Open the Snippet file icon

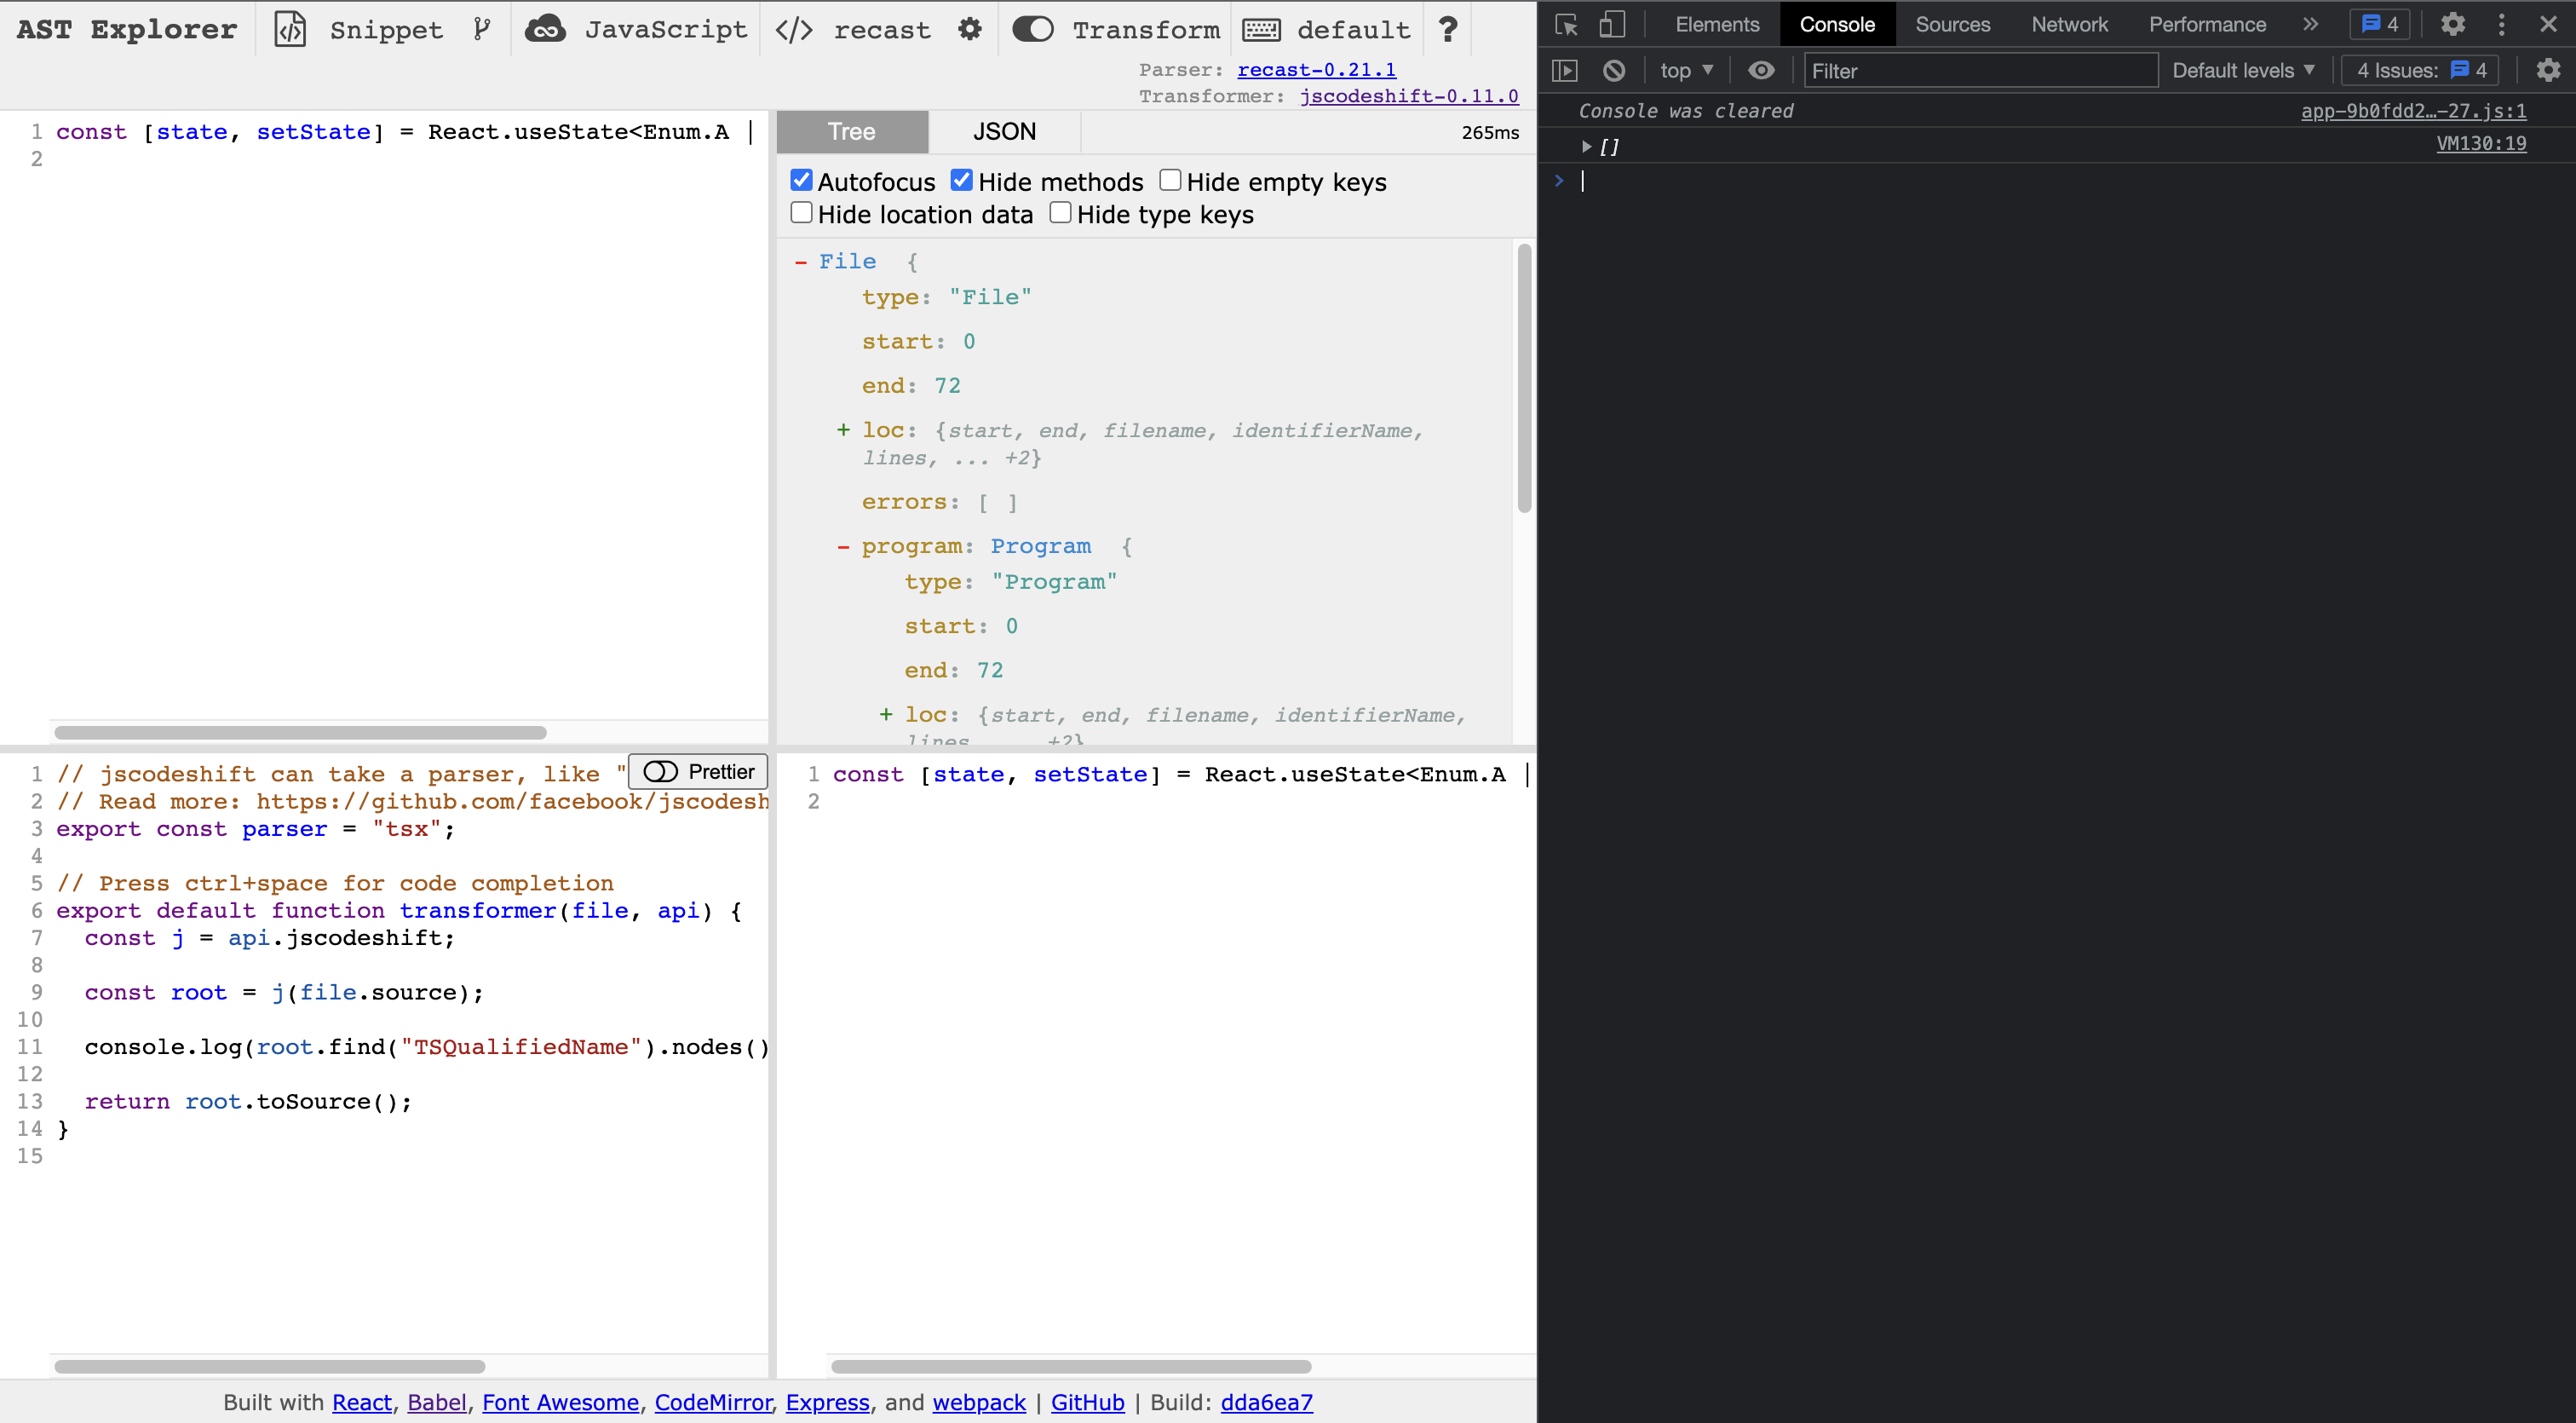(x=290, y=29)
